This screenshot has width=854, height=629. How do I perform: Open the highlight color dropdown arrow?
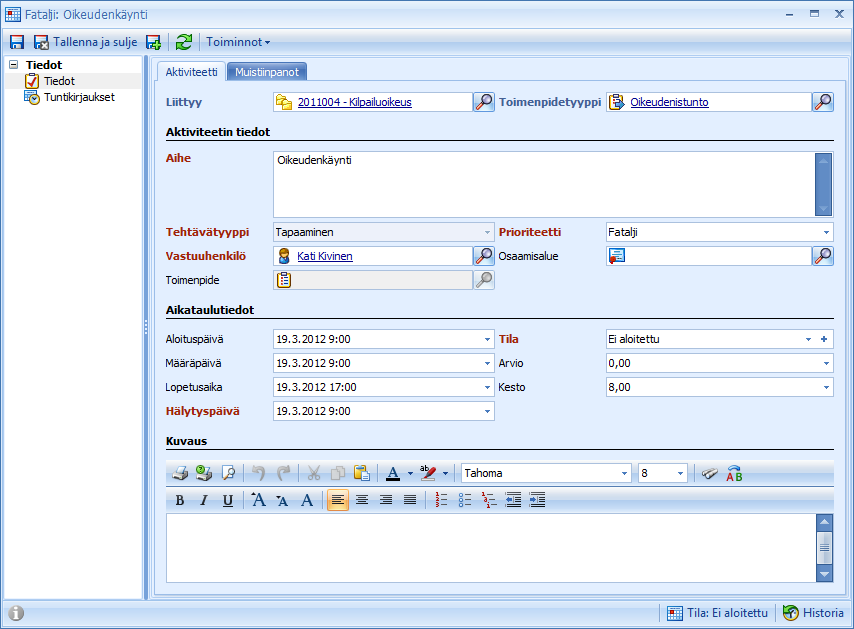click(446, 473)
